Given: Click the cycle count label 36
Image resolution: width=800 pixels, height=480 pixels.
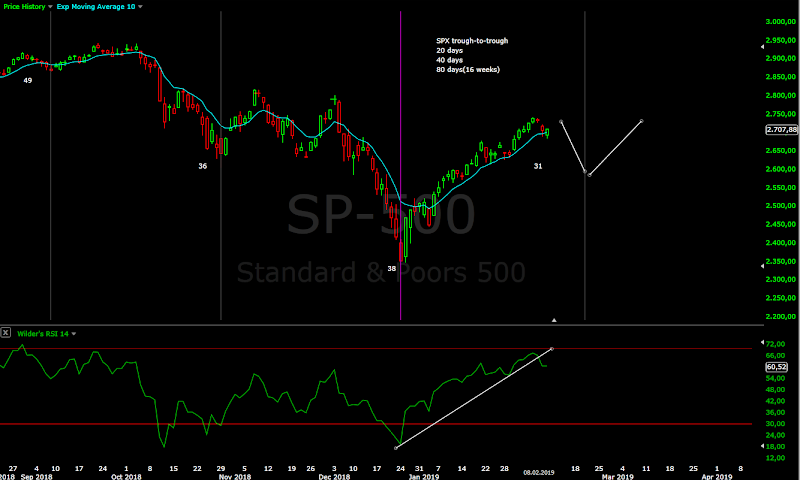Looking at the screenshot, I should coord(203,166).
